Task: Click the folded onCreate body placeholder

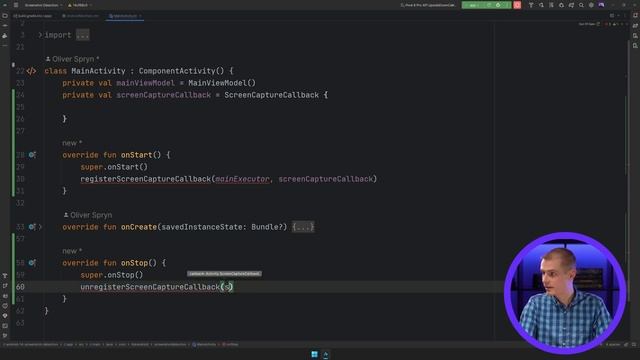Action: click(303, 227)
